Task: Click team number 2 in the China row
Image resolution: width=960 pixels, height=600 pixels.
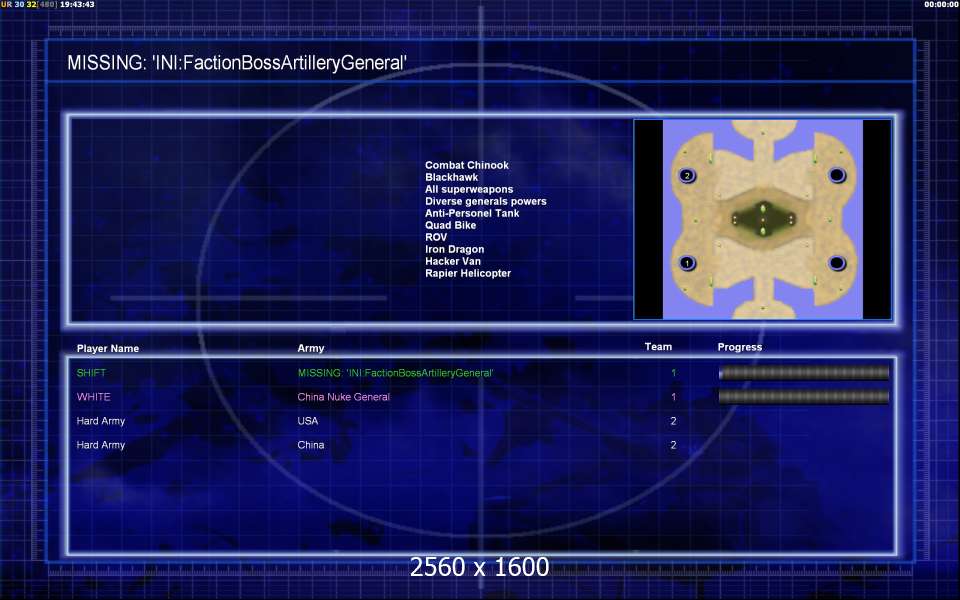Action: click(x=673, y=445)
